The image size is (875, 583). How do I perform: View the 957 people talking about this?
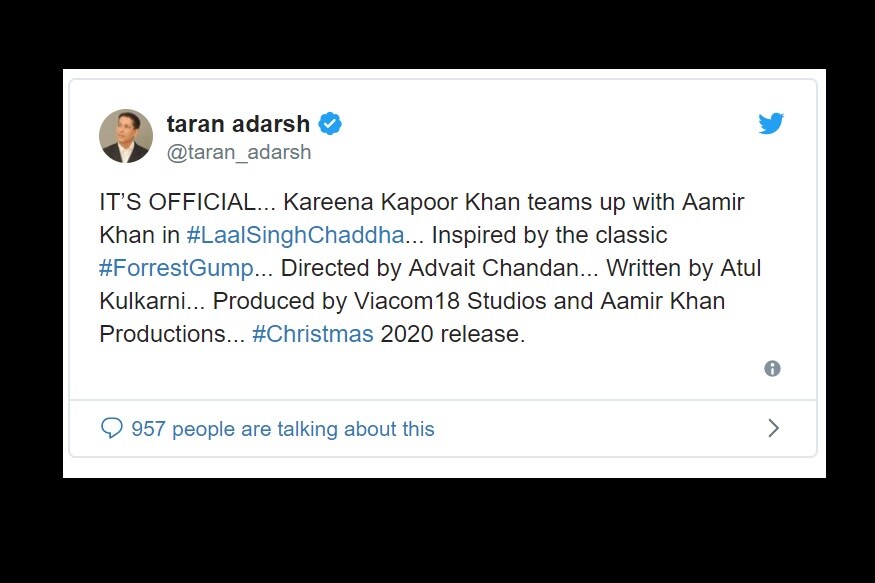coord(283,428)
